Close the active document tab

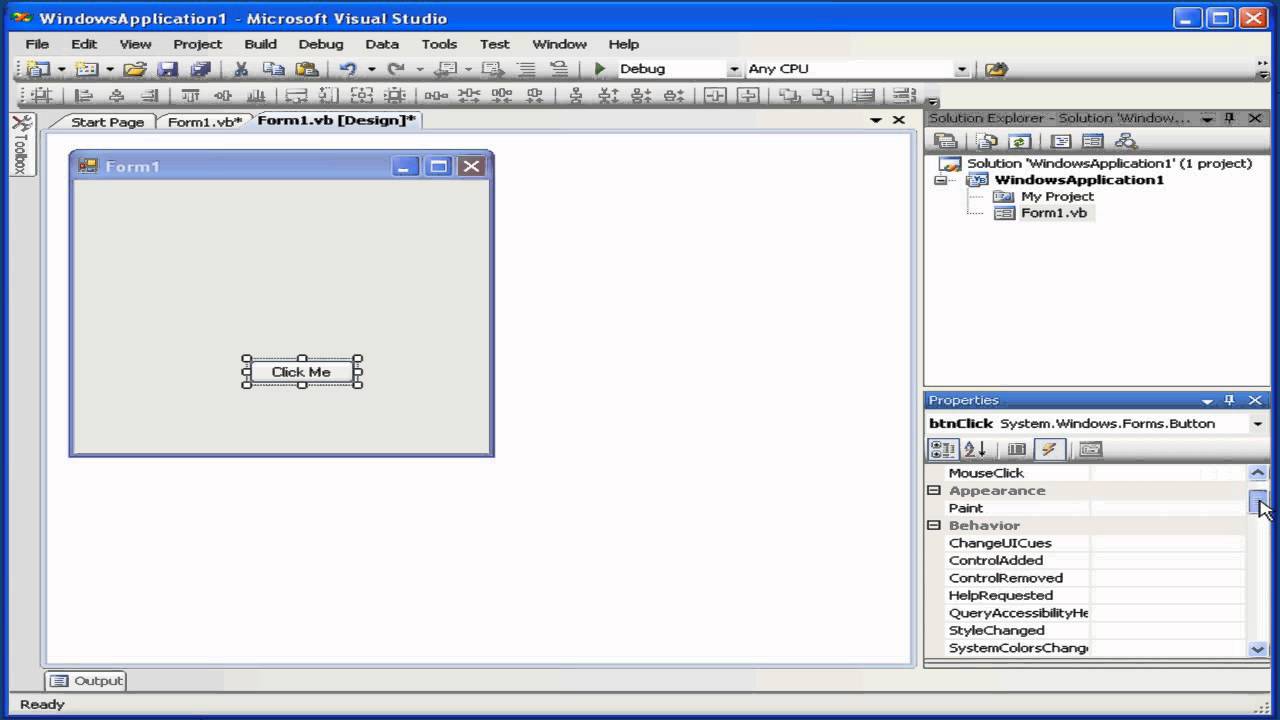[x=899, y=120]
